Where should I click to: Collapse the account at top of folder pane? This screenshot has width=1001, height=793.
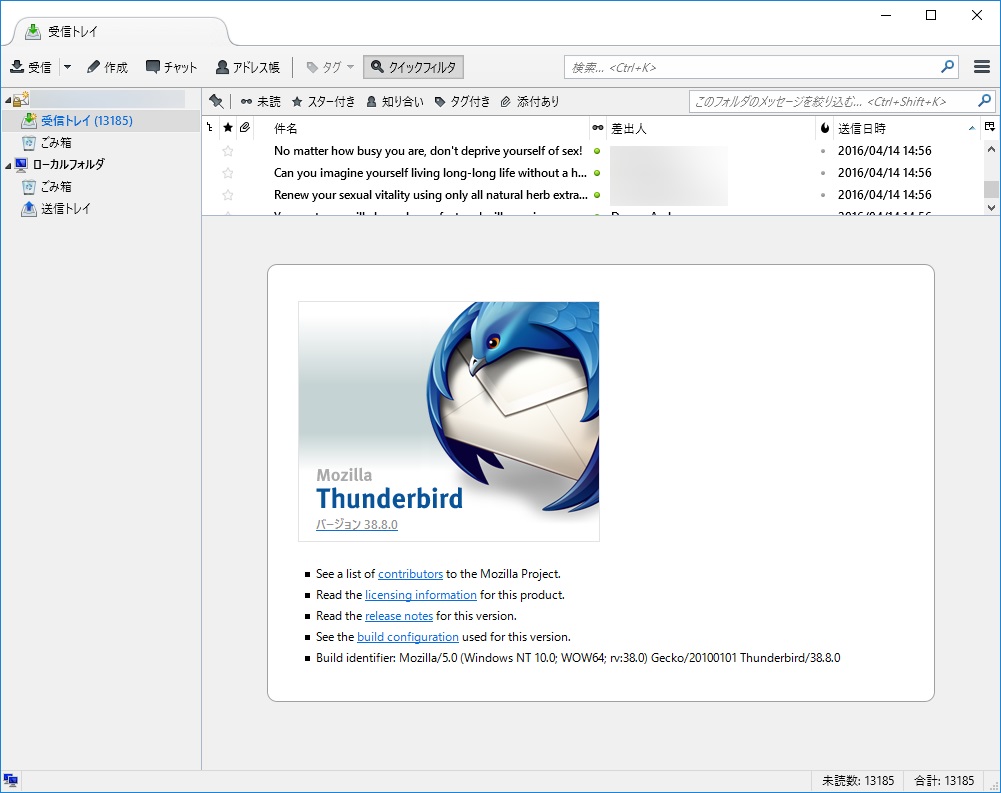[7, 98]
